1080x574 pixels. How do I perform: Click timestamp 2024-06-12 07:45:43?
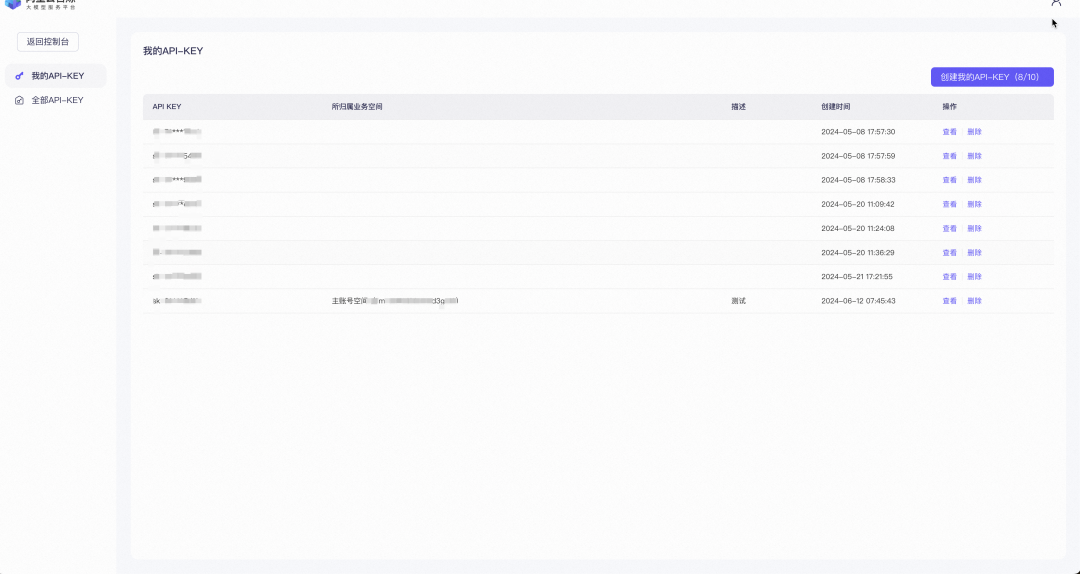(x=858, y=300)
